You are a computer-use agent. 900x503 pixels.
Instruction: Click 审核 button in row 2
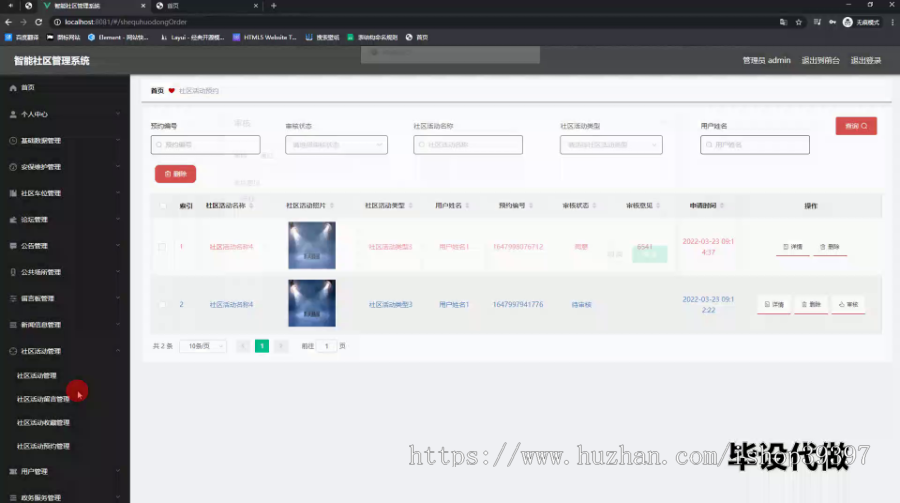coord(848,305)
